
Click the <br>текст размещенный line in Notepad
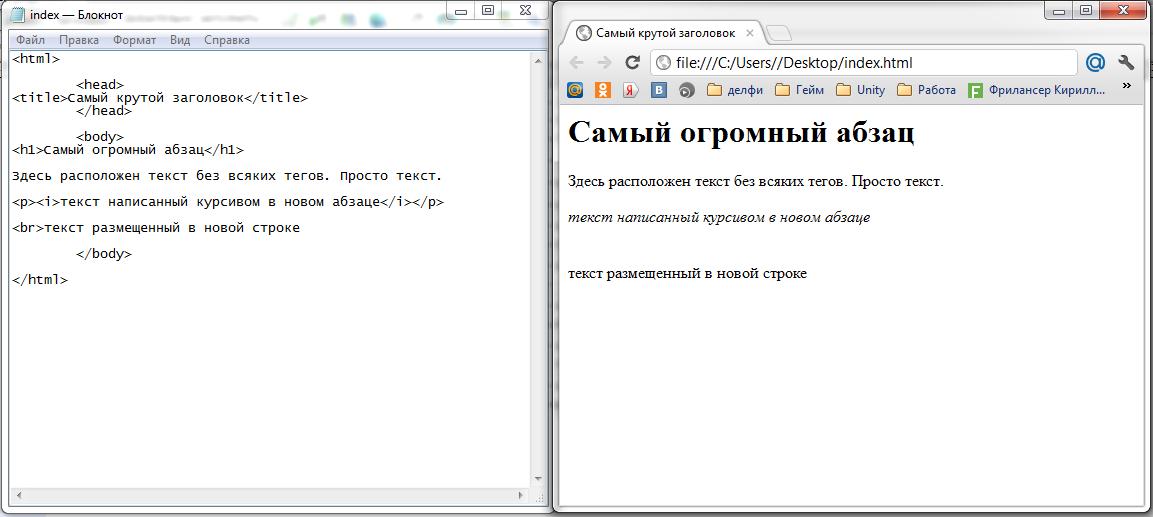(x=156, y=228)
